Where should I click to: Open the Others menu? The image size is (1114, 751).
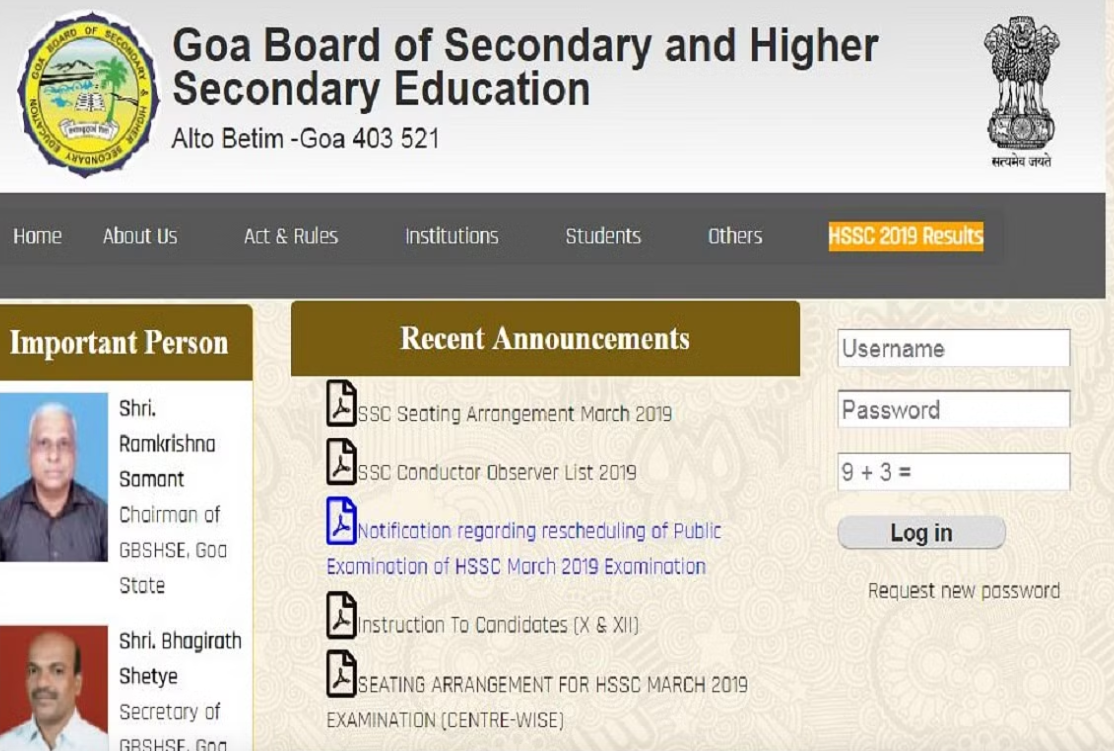click(x=735, y=236)
